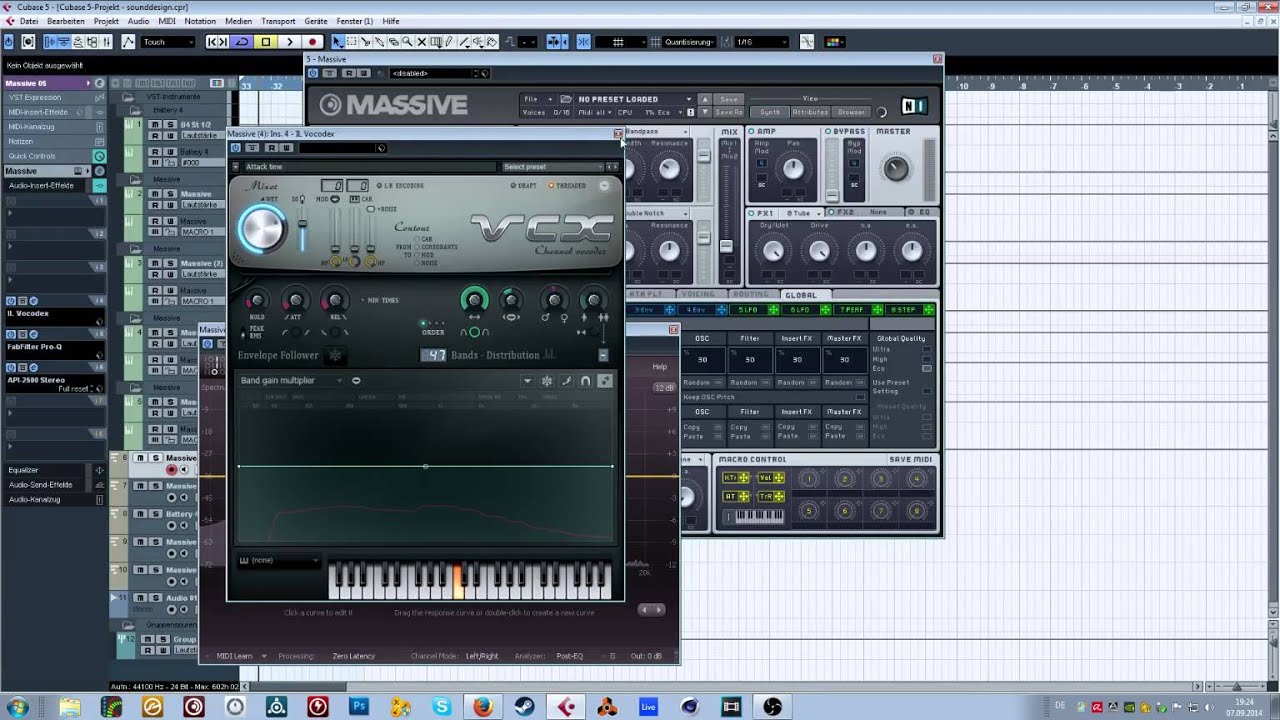Select the arrow Object Selection tool

coord(338,42)
